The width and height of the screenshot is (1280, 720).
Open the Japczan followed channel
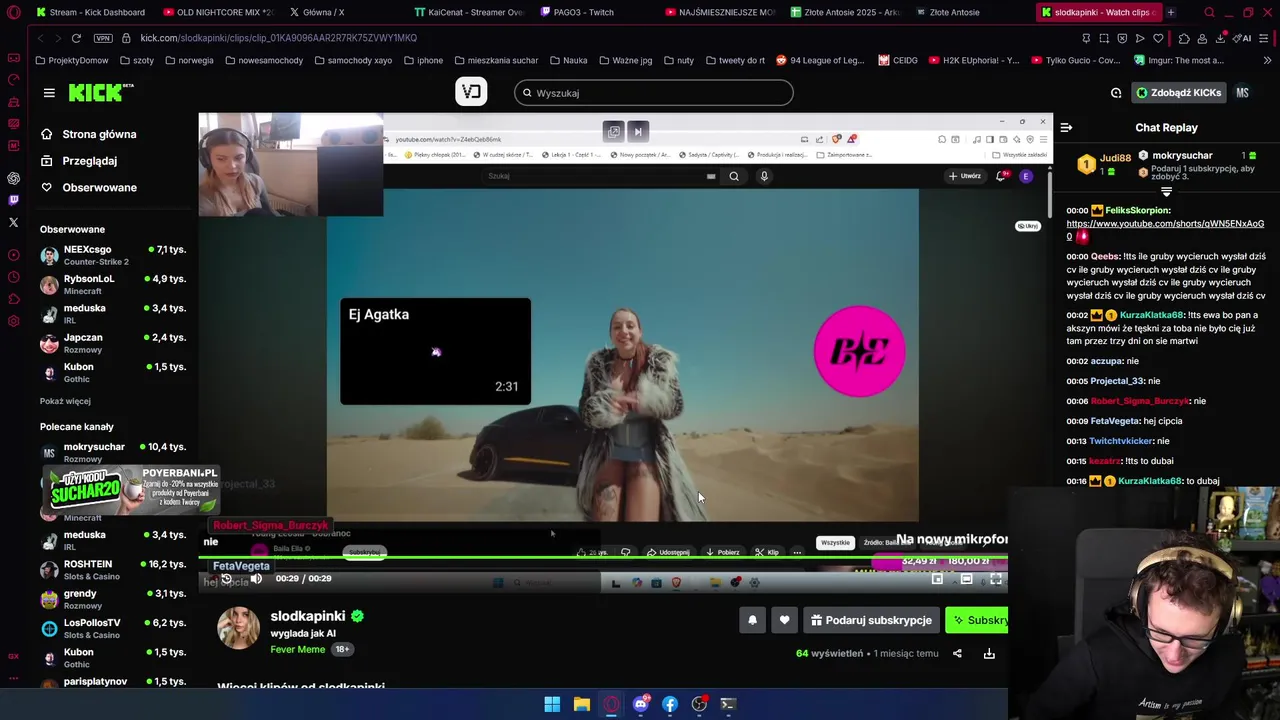tap(112, 344)
